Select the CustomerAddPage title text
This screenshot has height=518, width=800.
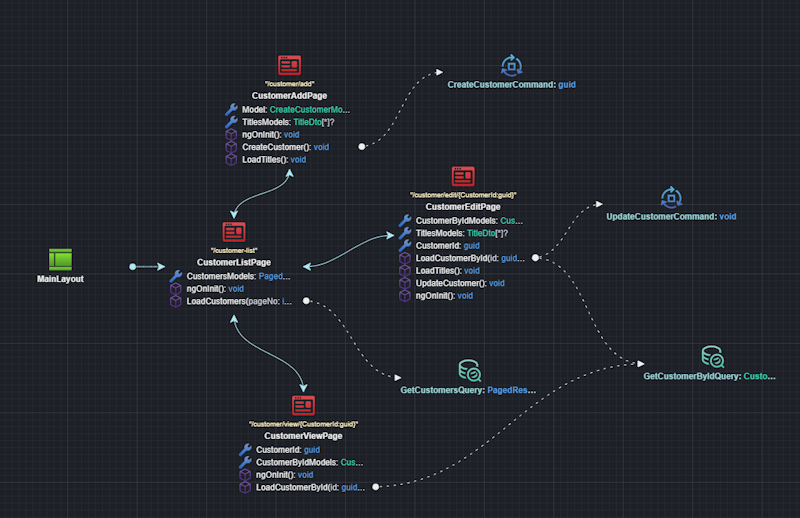pos(289,96)
